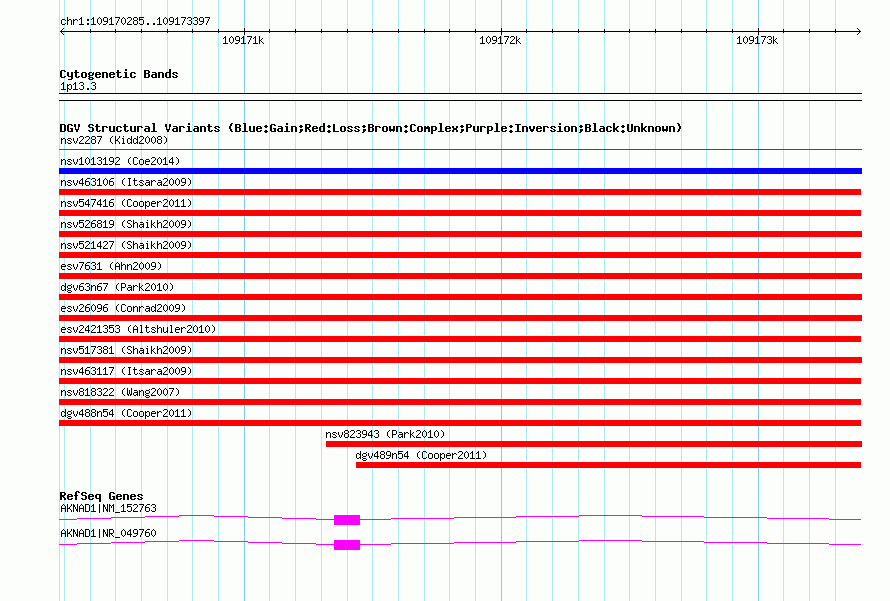Open variant nsv463106 (Itsara2009)
This screenshot has width=890, height=601.
tap(126, 182)
